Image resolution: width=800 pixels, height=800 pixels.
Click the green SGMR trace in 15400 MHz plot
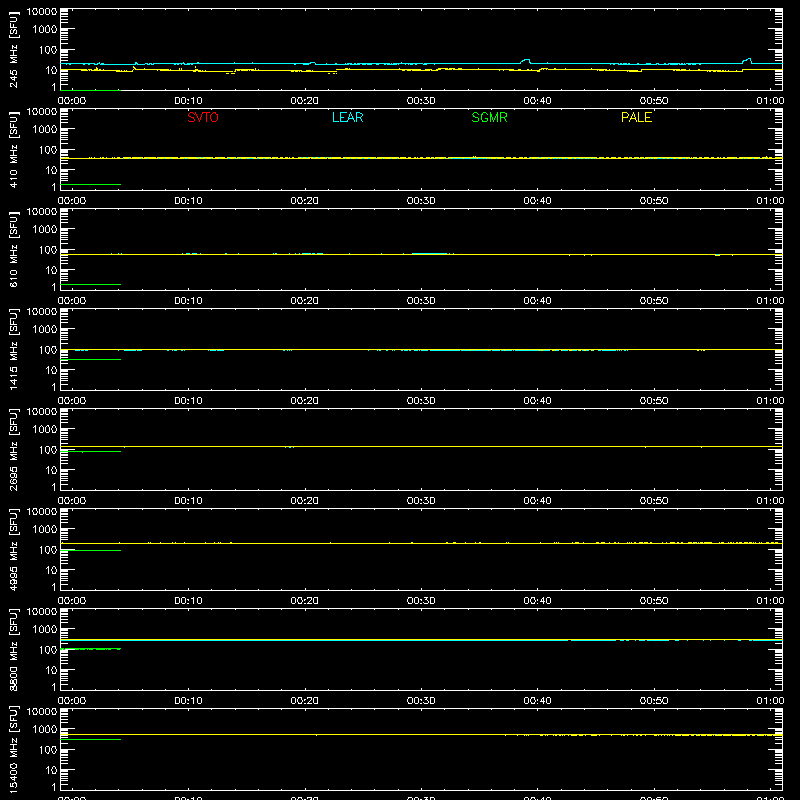coord(91,739)
